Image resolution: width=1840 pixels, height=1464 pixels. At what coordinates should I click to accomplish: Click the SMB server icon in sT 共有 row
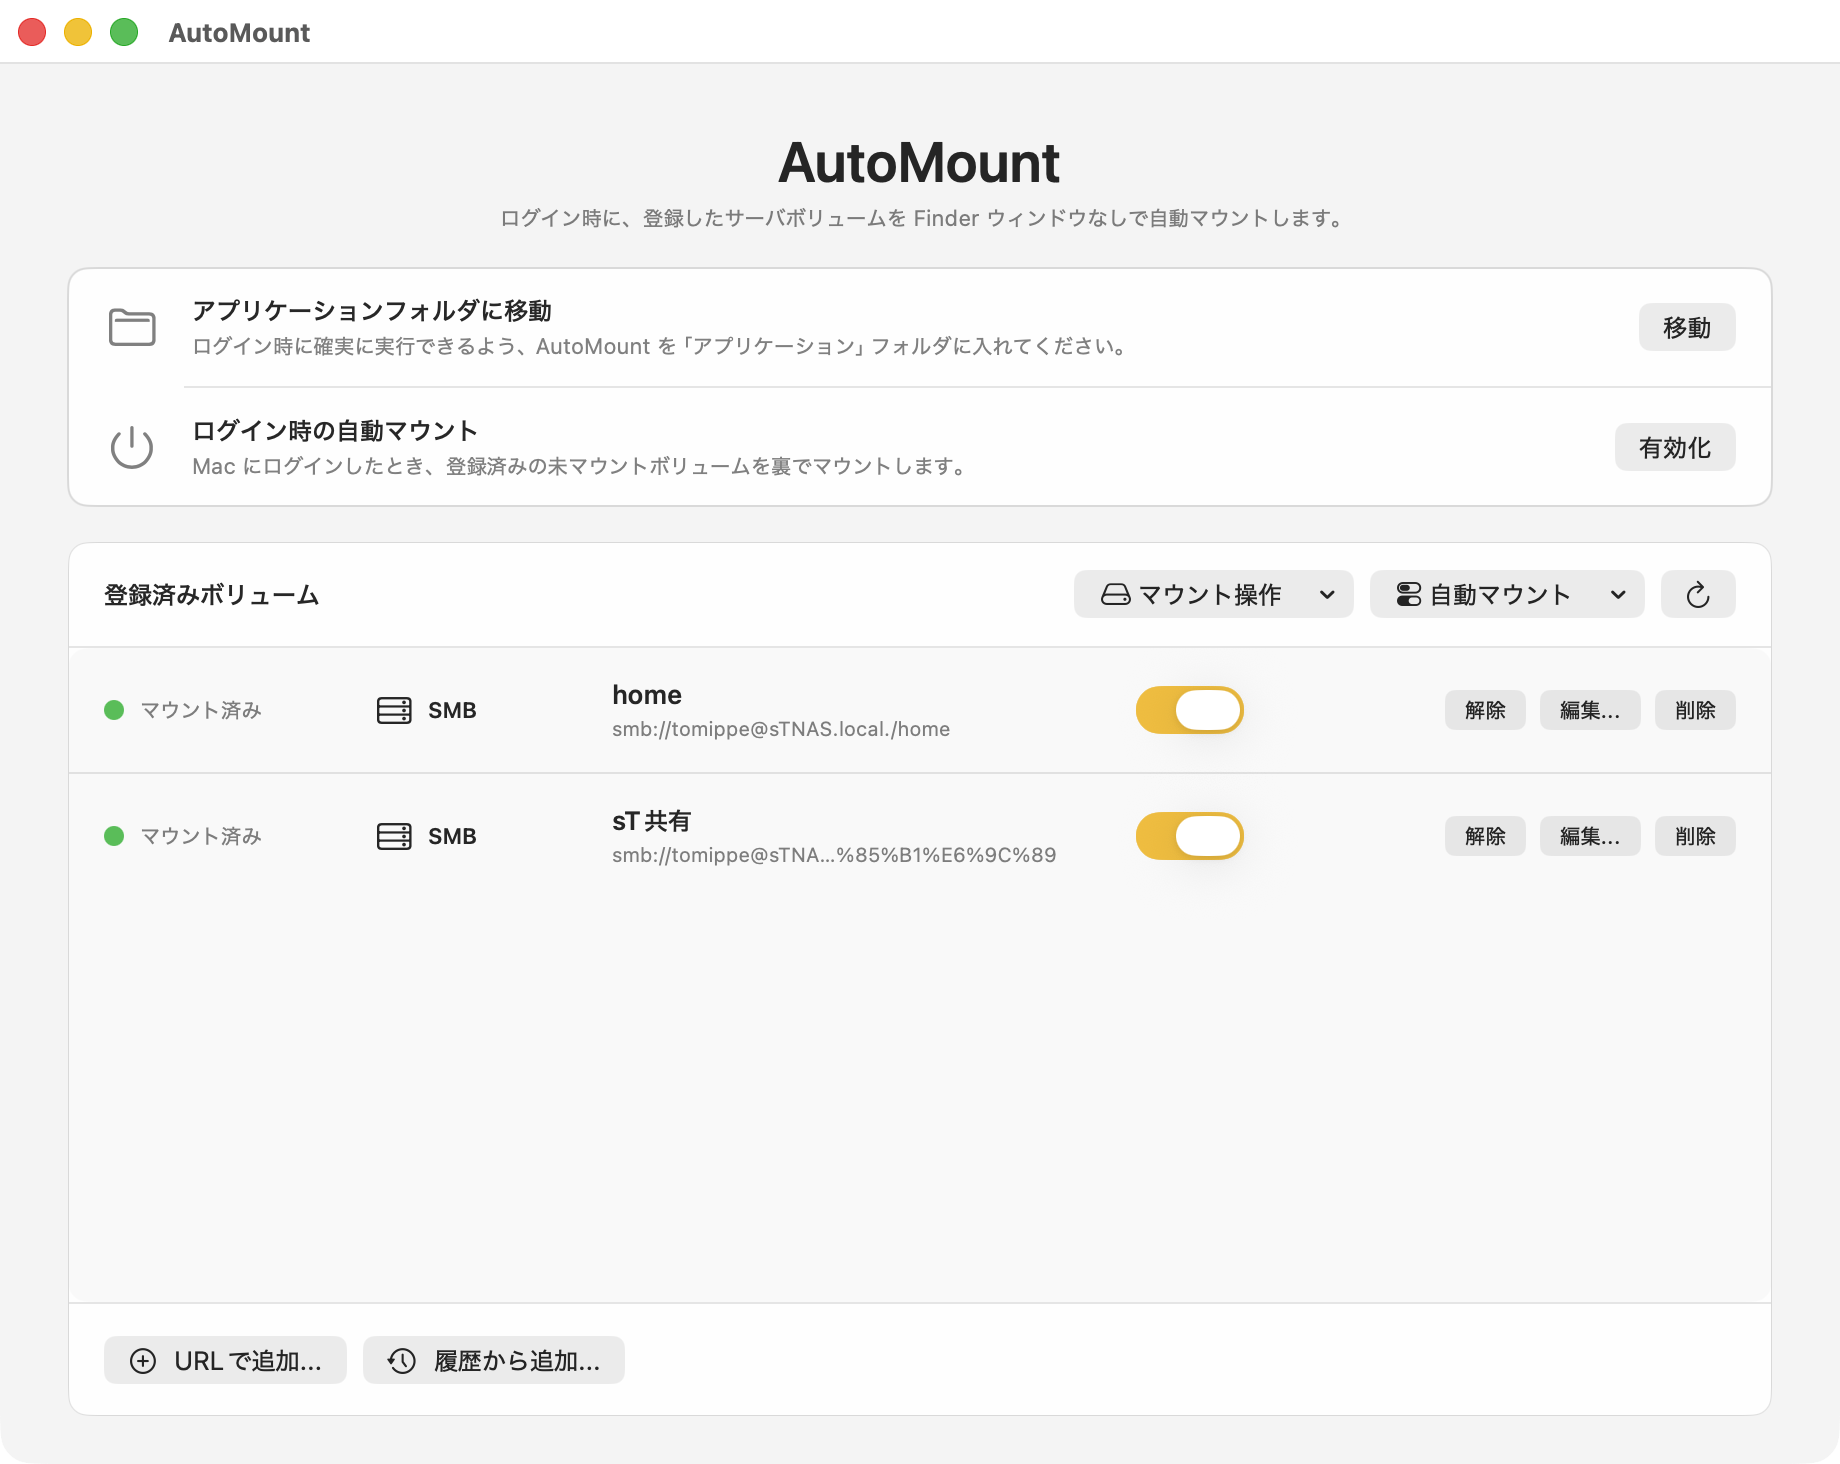[x=394, y=836]
